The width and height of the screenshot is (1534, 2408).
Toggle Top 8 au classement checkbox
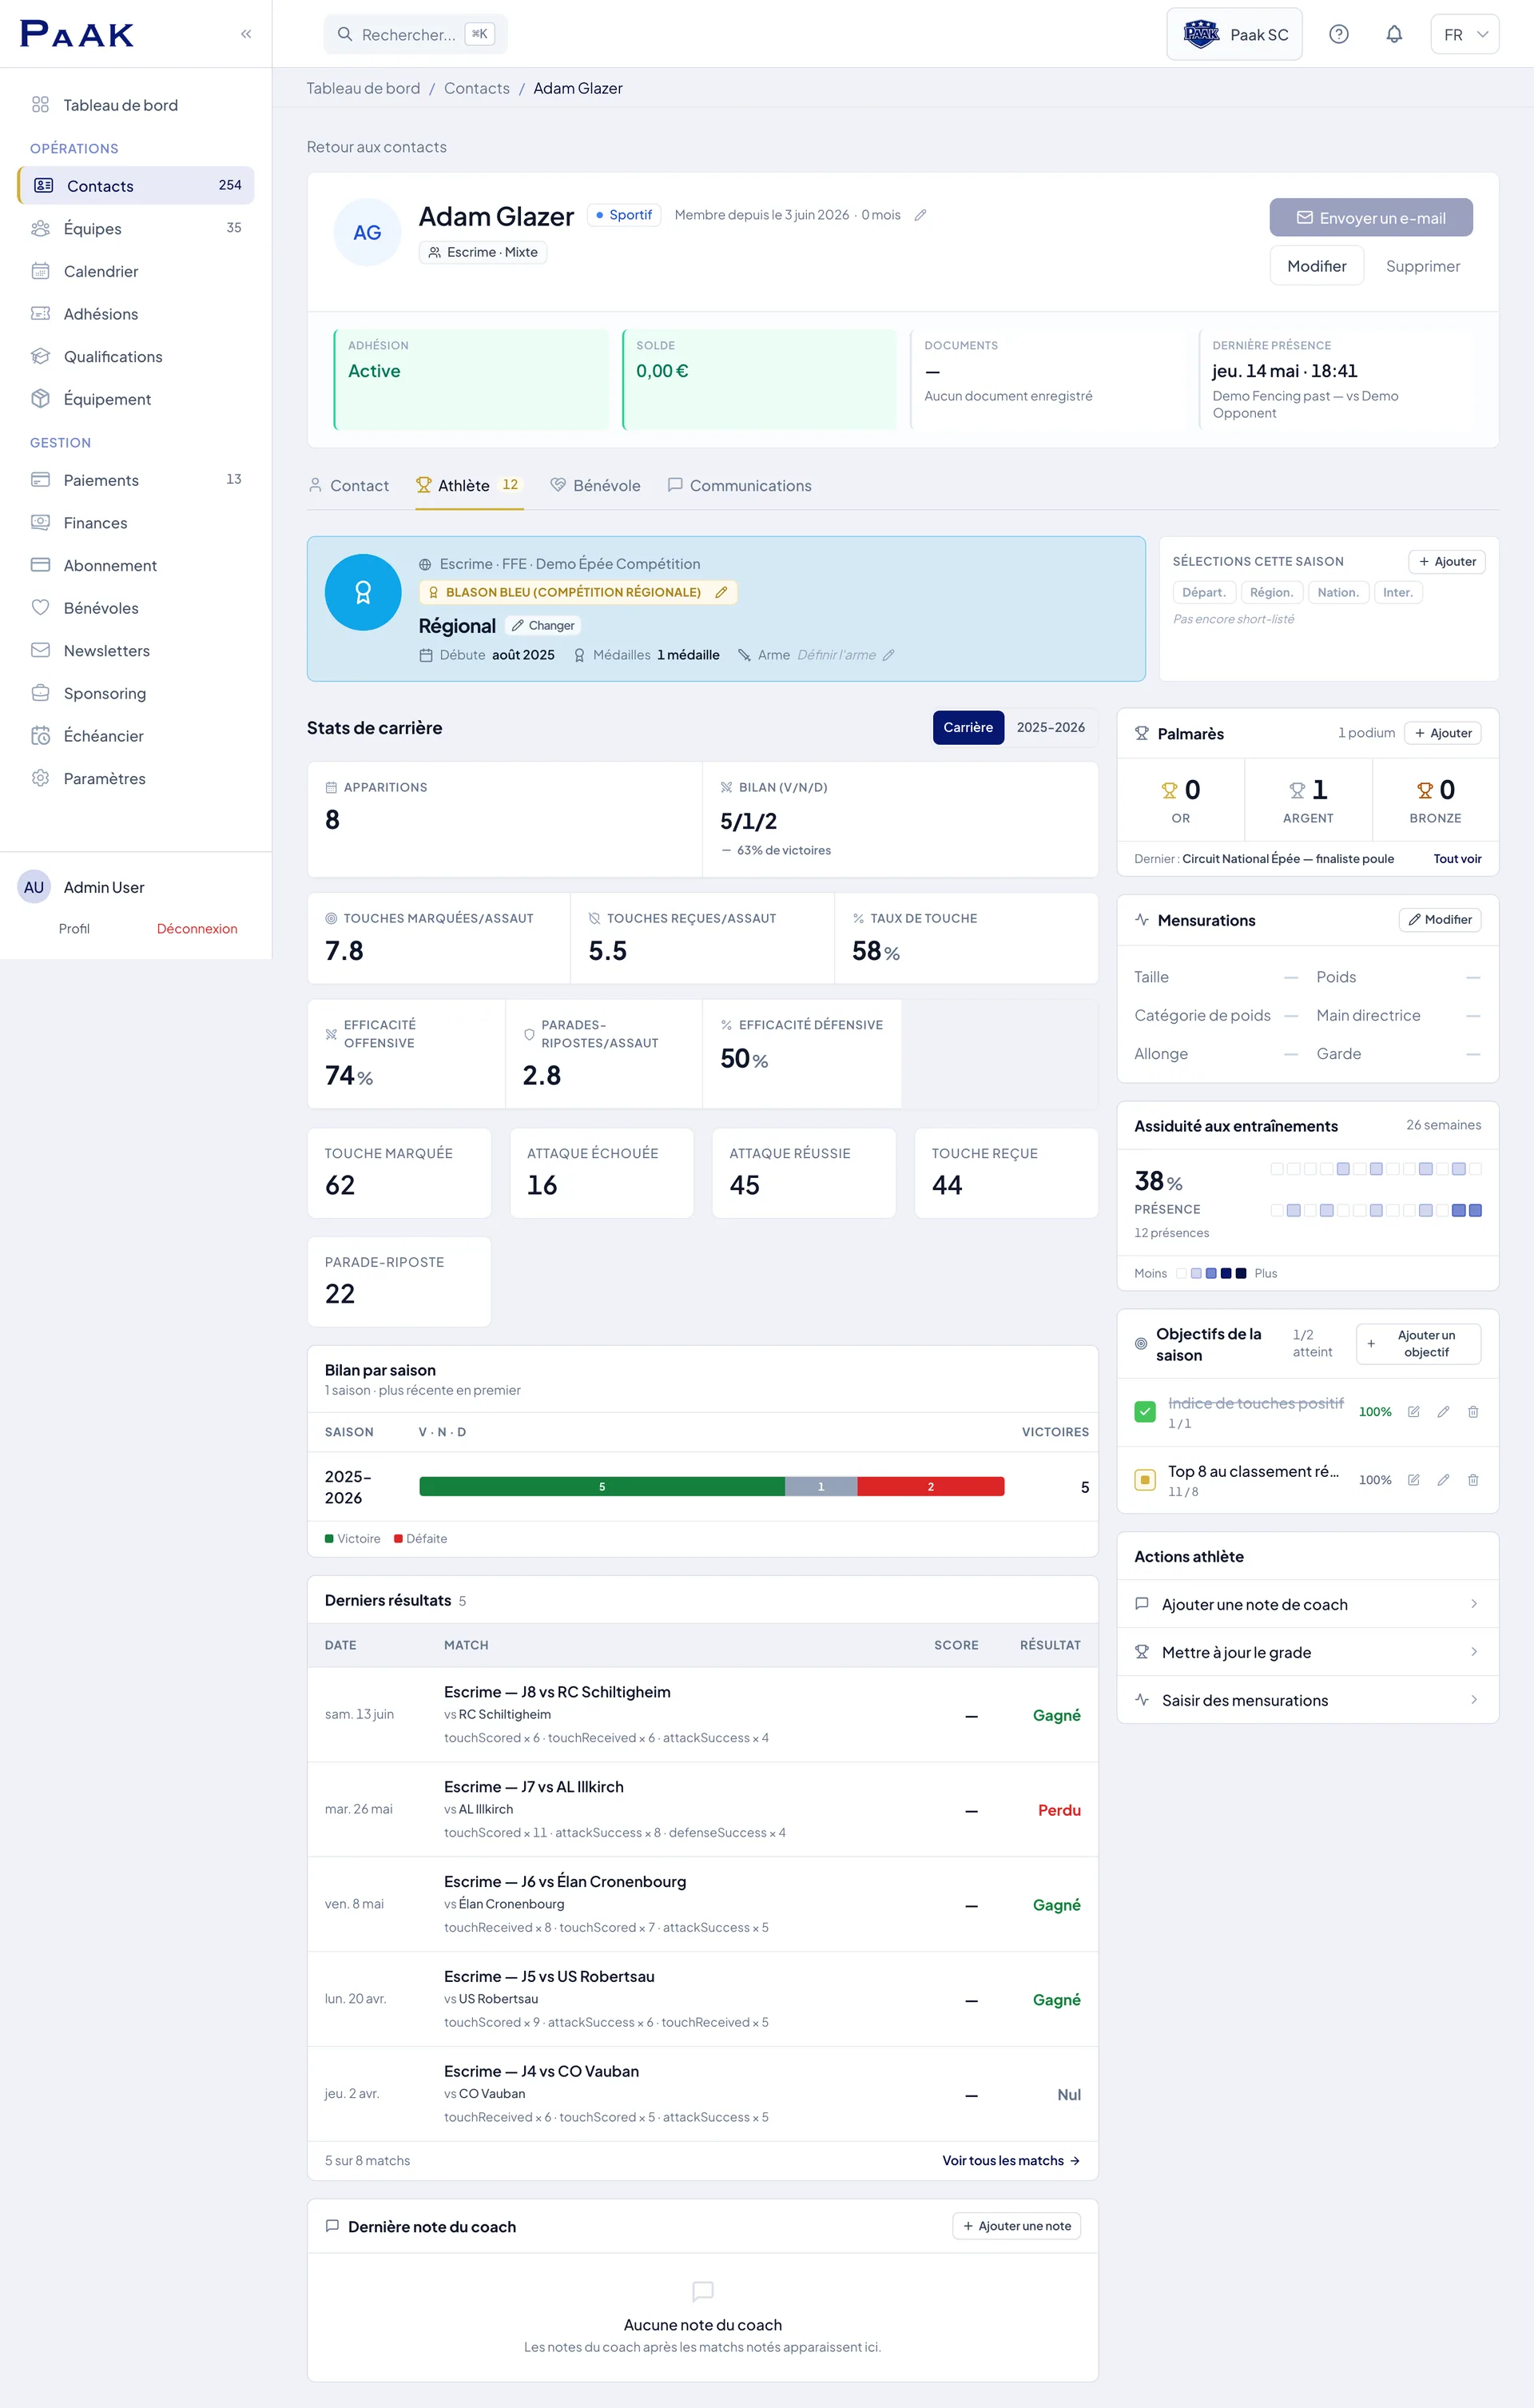coord(1145,1480)
